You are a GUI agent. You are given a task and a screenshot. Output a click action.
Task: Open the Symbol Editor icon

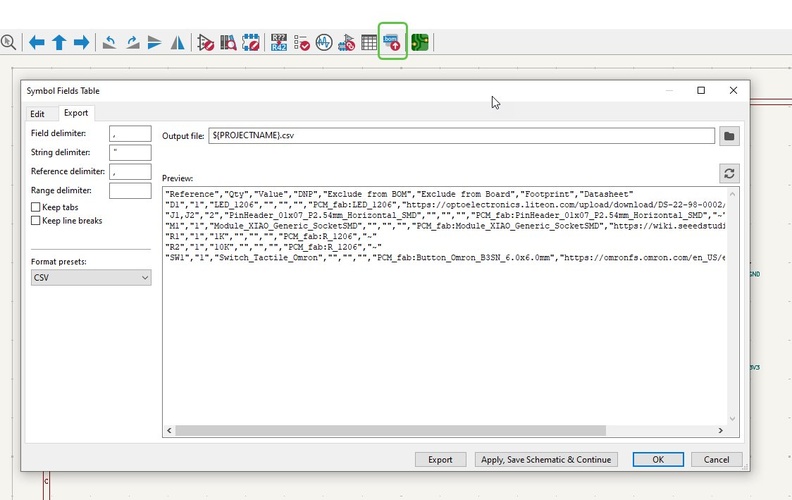(x=206, y=42)
